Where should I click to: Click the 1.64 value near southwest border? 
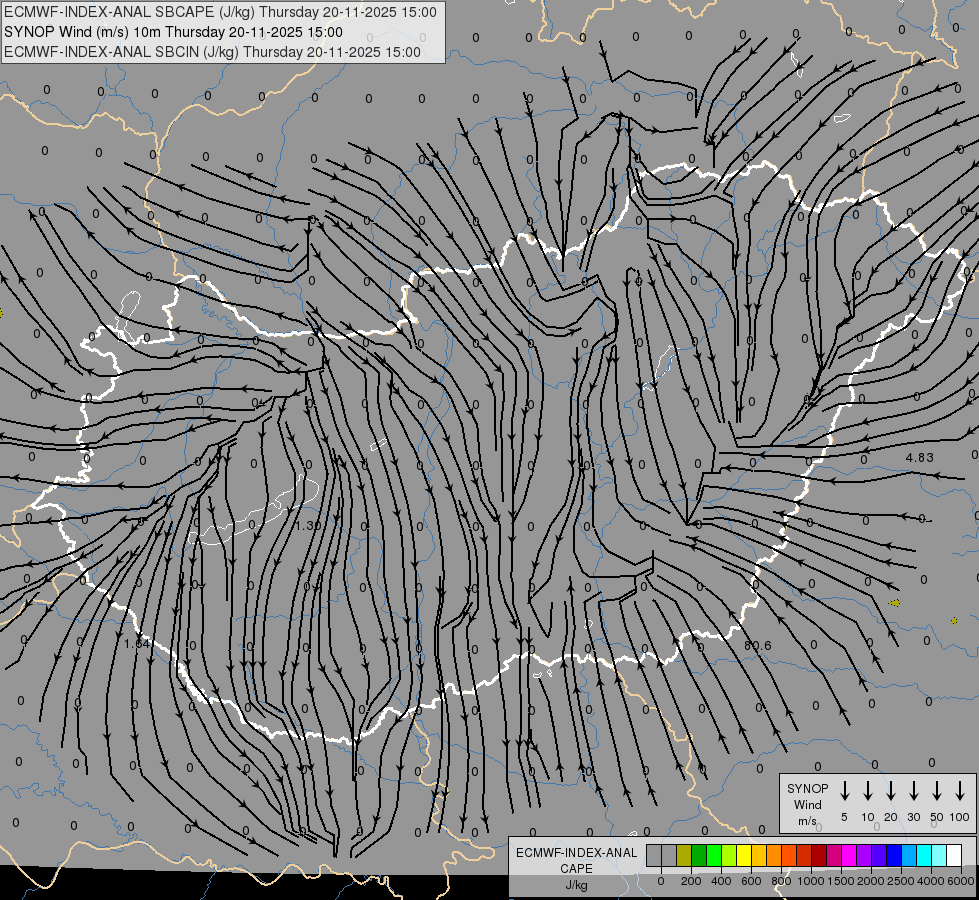(137, 643)
